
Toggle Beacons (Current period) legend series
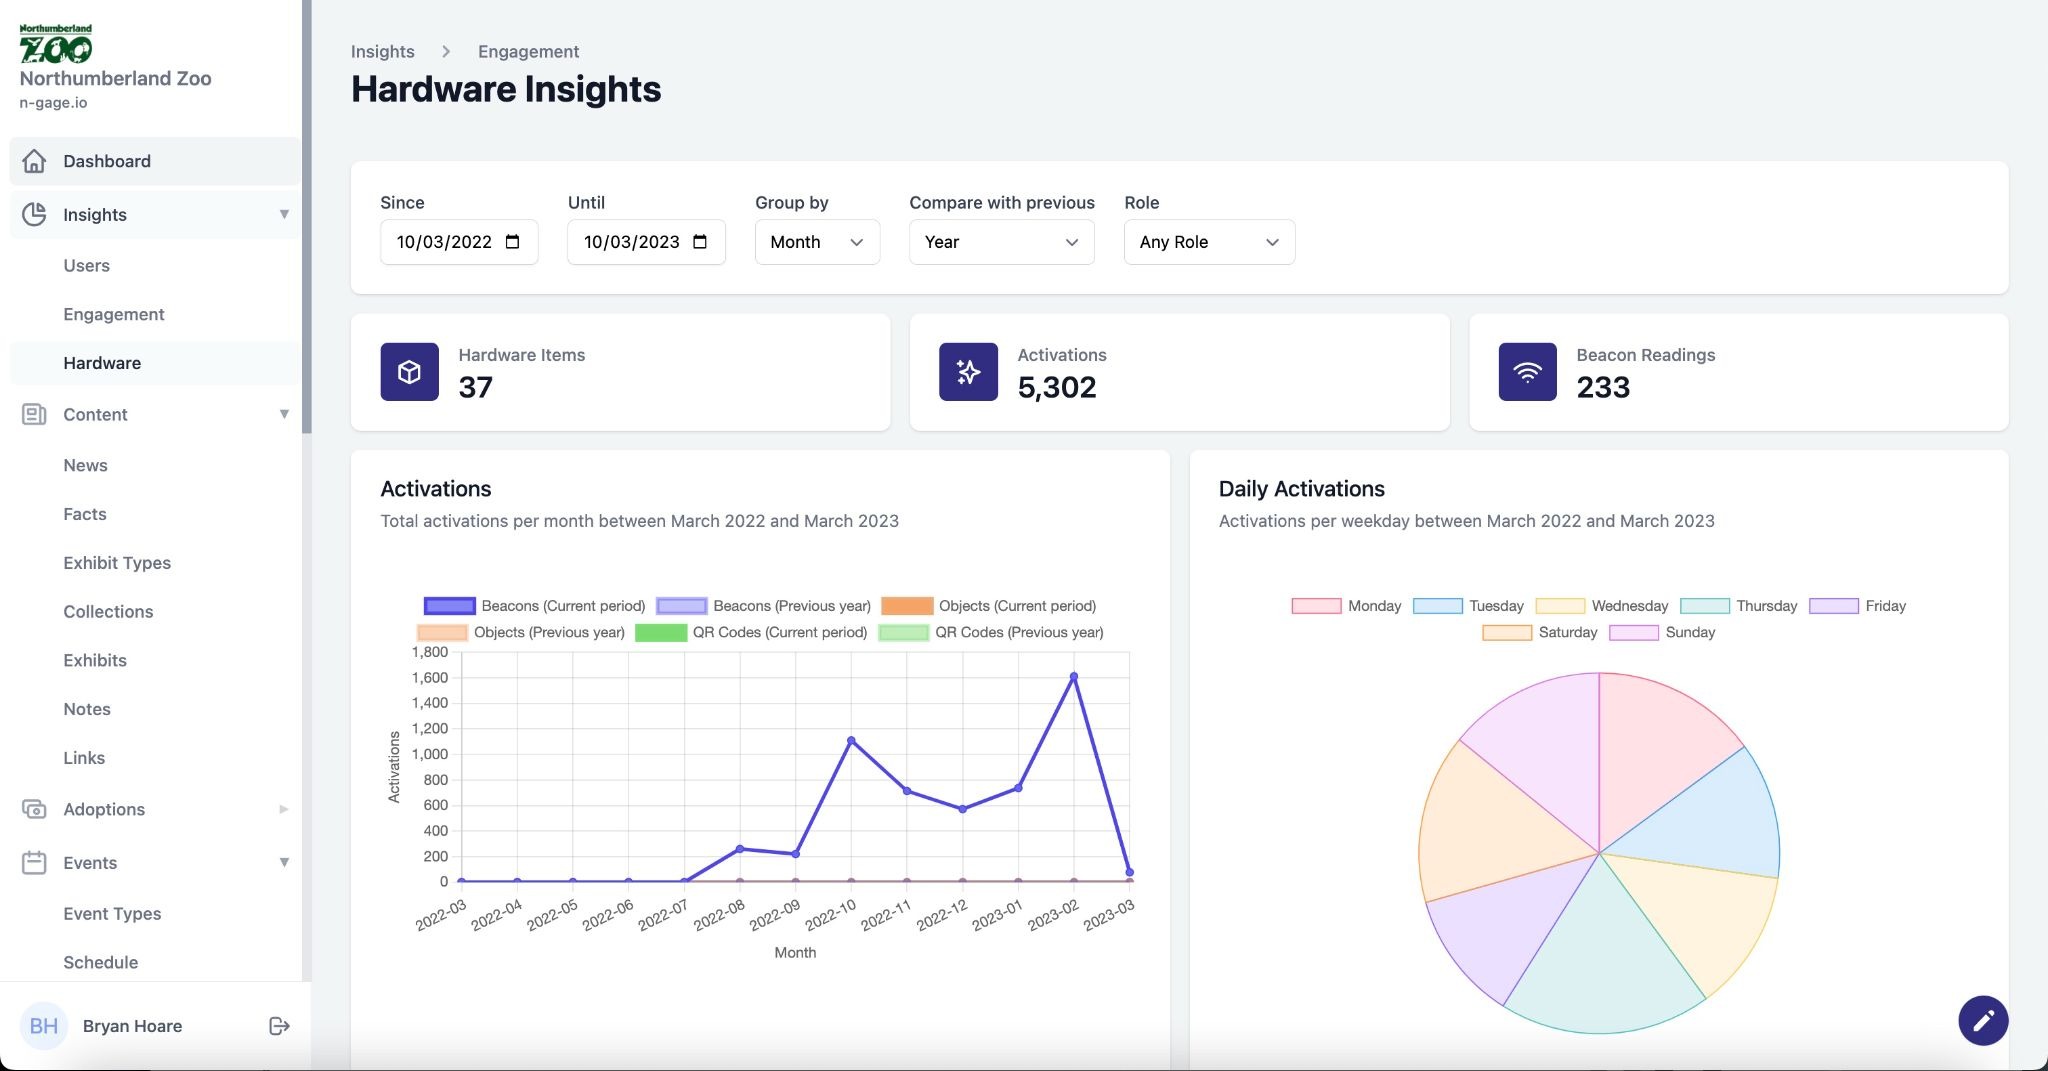[449, 606]
